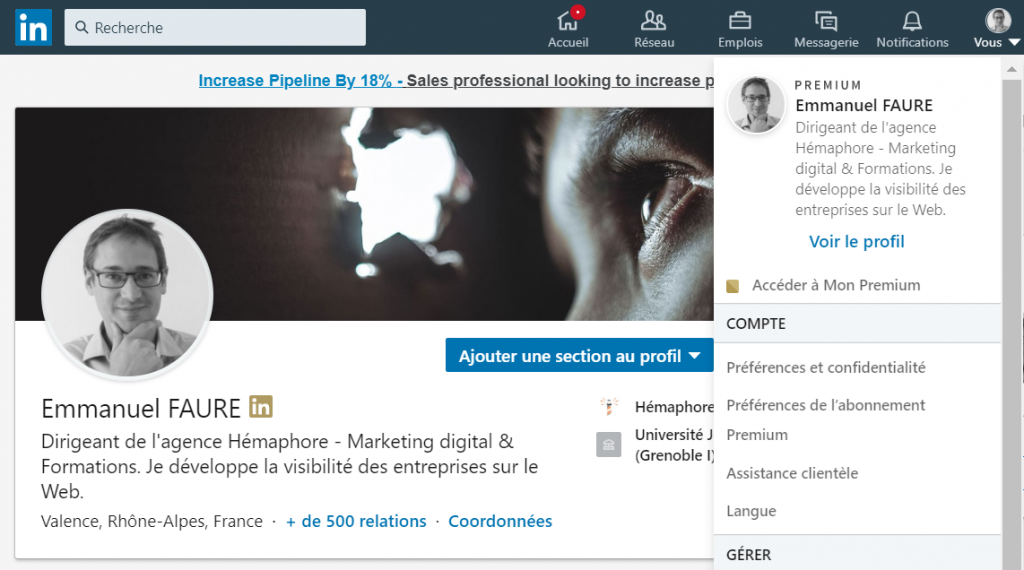Click the LinkedIn logo icon
The height and width of the screenshot is (570, 1024).
pyautogui.click(x=33, y=28)
